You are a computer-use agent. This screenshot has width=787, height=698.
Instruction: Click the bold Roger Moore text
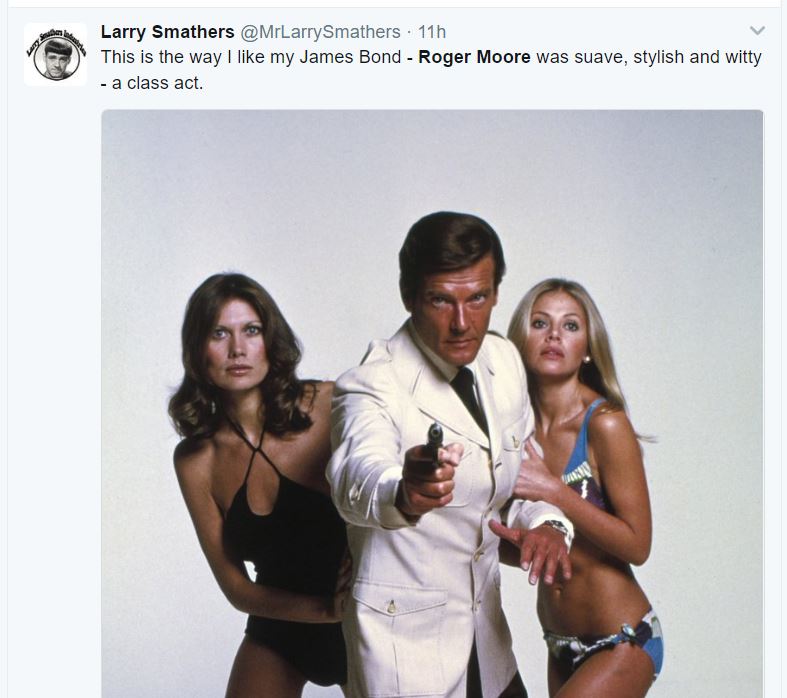tap(474, 57)
